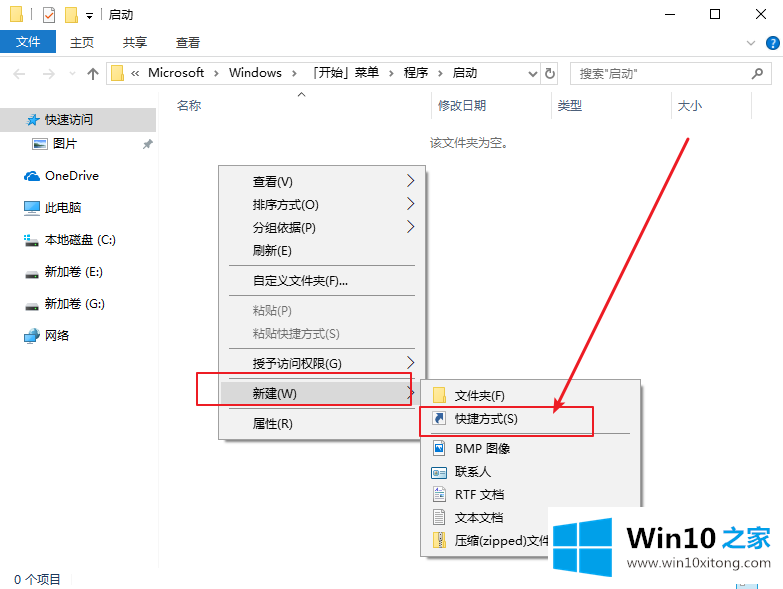Open 本地磁盘 (C:) drive
Image resolution: width=783 pixels, height=589 pixels.
[x=80, y=239]
